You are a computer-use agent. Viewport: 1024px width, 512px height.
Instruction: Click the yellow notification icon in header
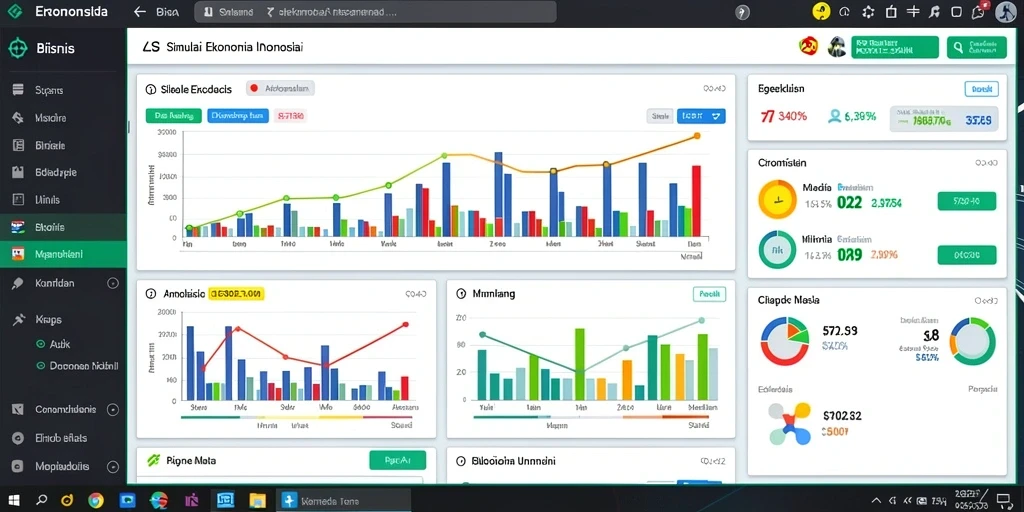coord(821,11)
